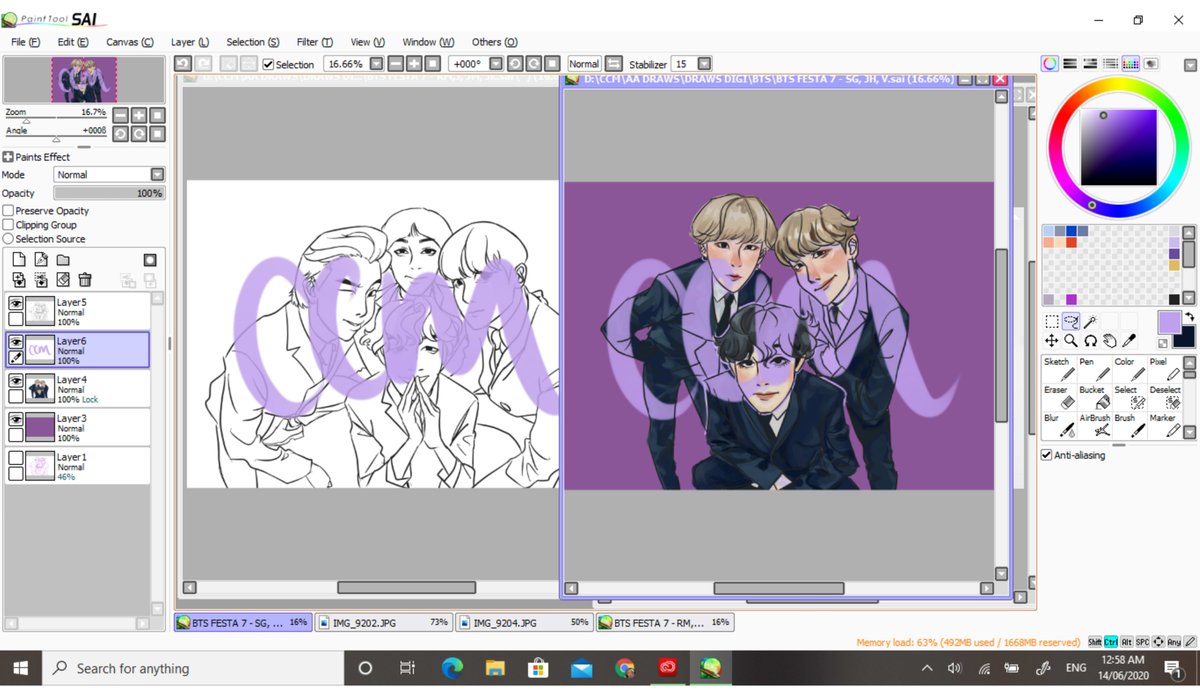Viewport: 1200px width, 700px height.
Task: Select the Eyedropper tool
Action: tap(1129, 341)
